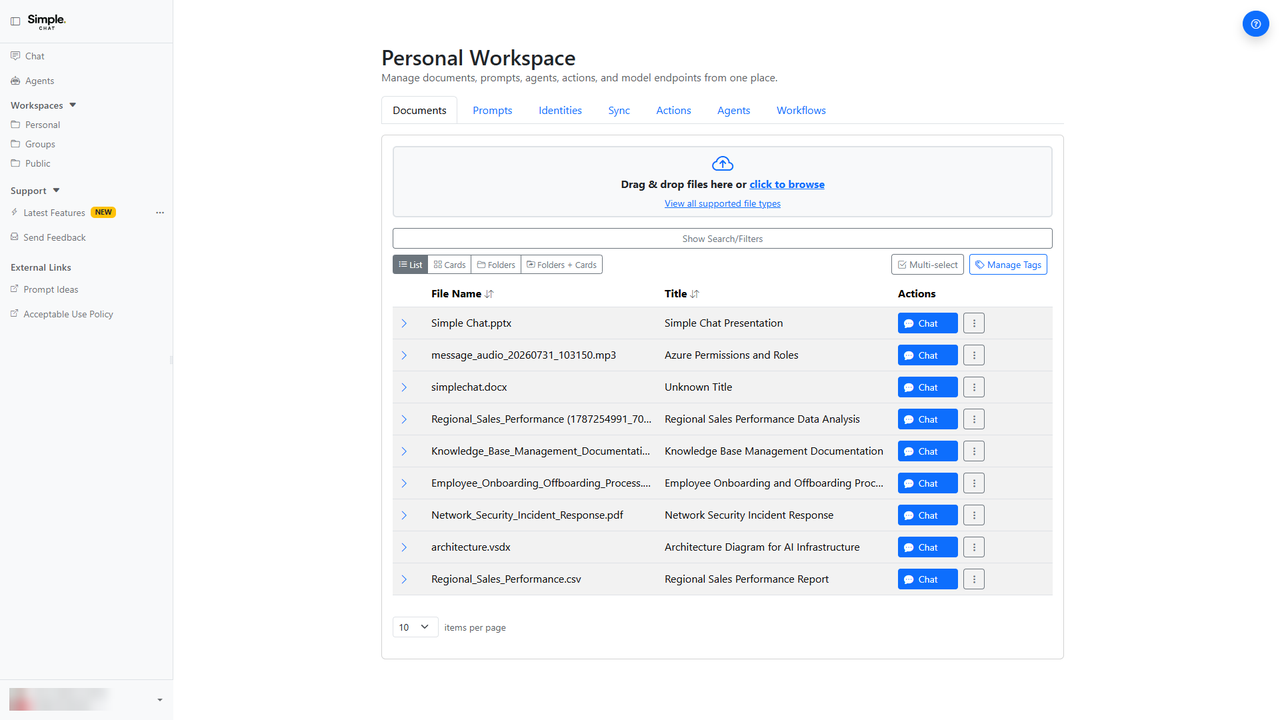Open Latest Features in the sidebar
The width and height of the screenshot is (1280, 720).
pyautogui.click(x=54, y=213)
